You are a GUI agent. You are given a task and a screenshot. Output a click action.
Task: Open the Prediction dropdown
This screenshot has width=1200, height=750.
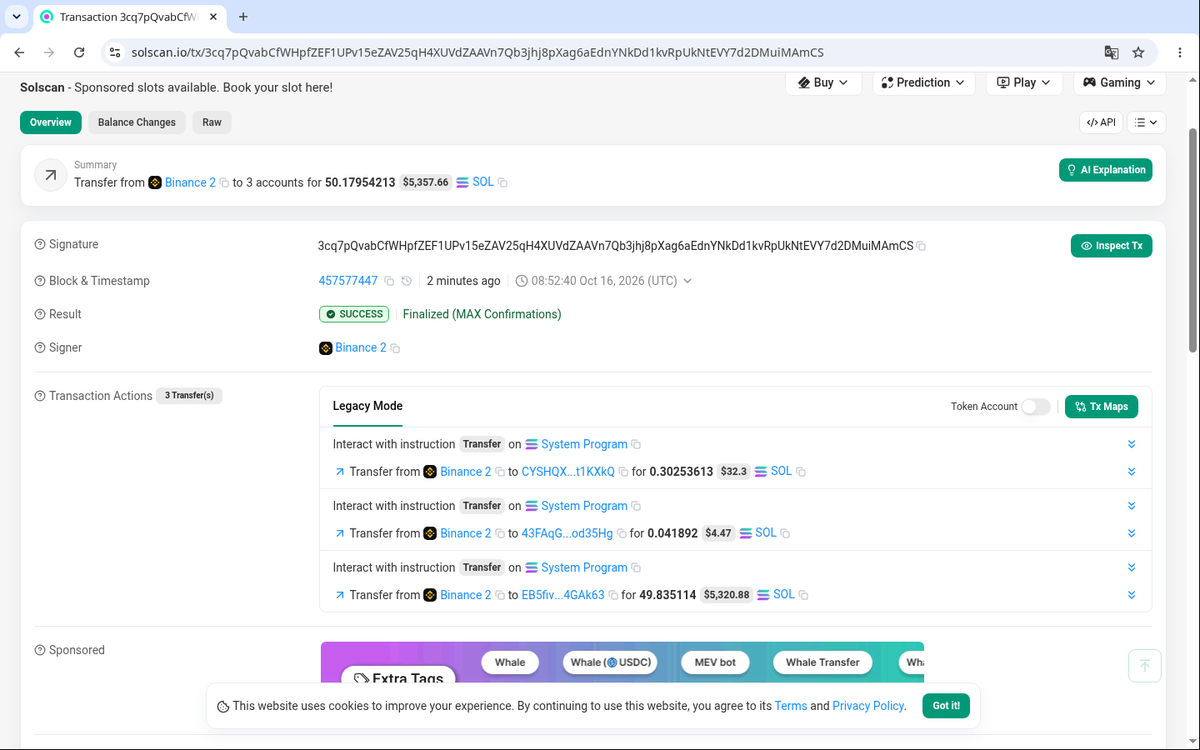coord(924,83)
